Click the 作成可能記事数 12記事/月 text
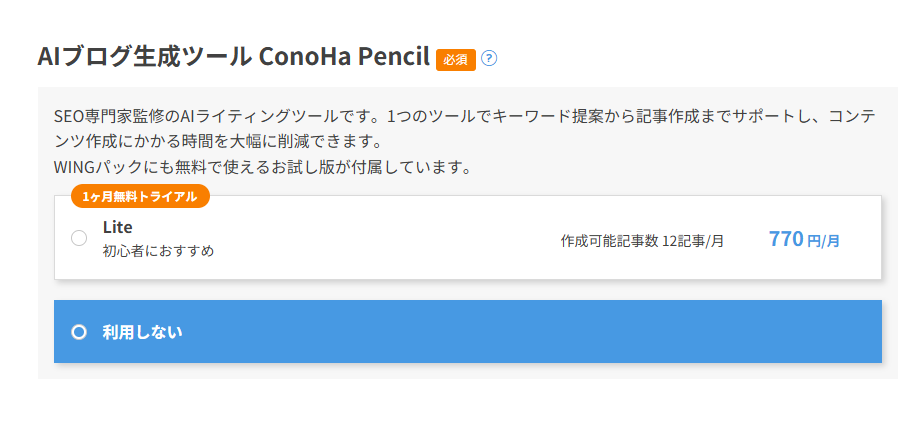This screenshot has width=920, height=424. pos(642,241)
